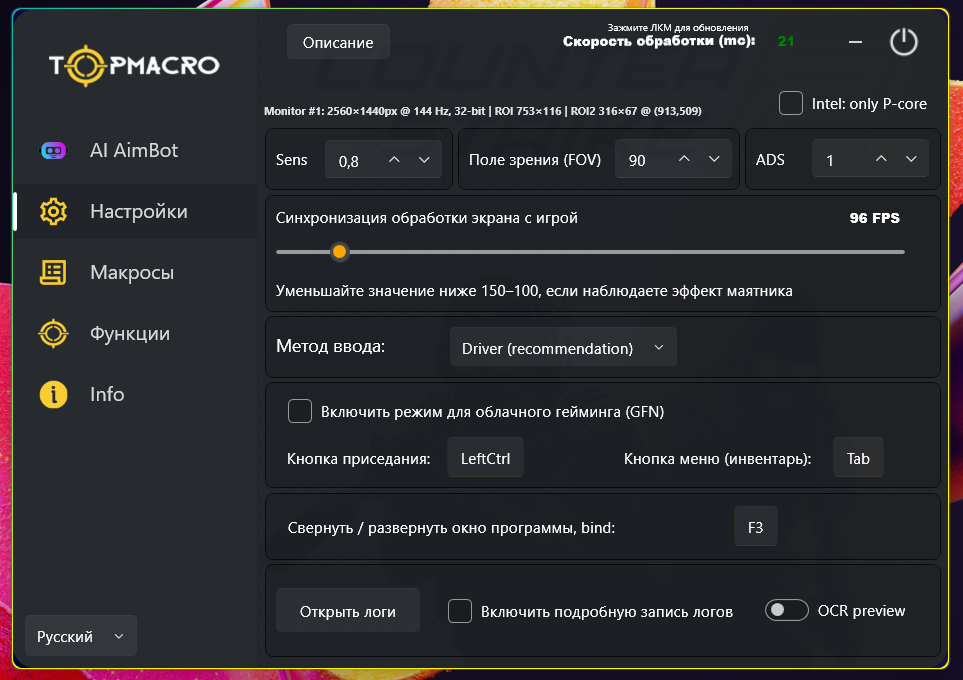Click the Настройки gear icon
Viewport: 963px width, 680px height.
coord(53,212)
